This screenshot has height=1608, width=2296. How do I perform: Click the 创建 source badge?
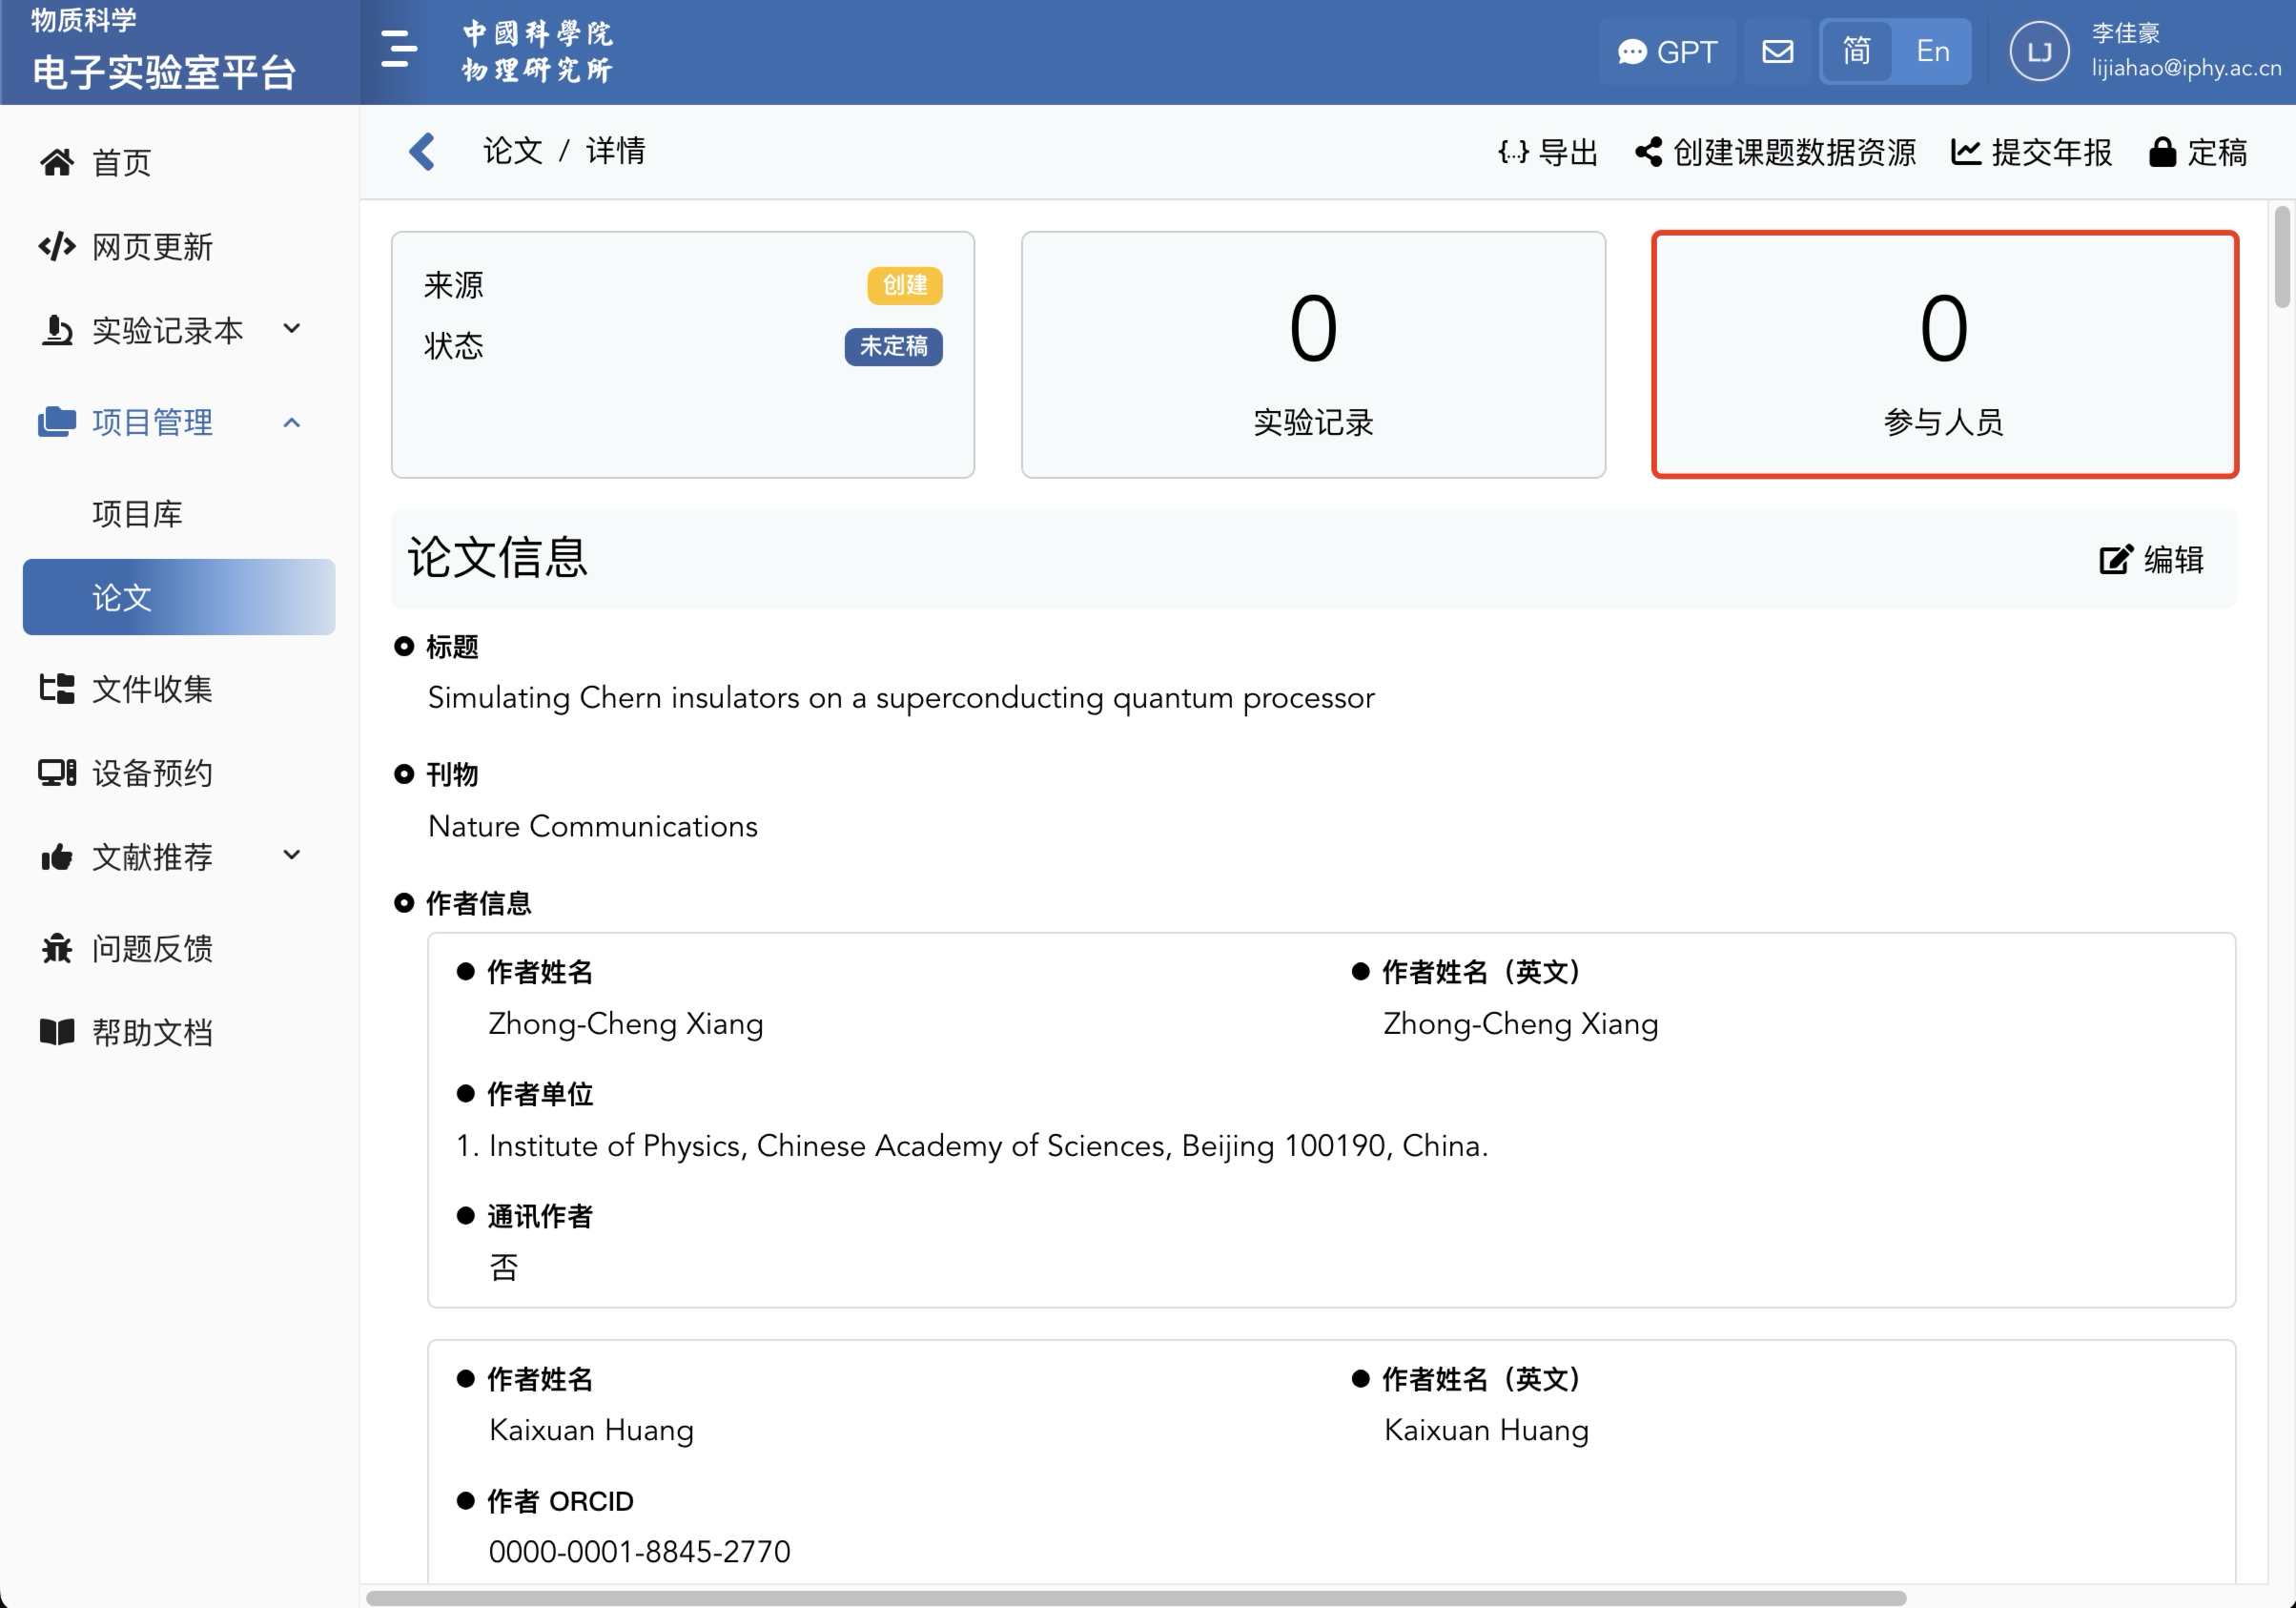point(905,285)
